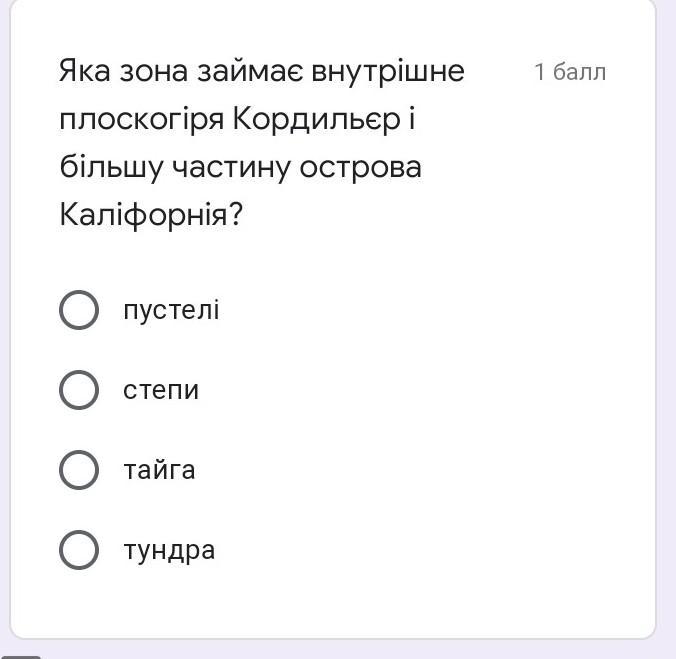Viewport: 676px width, 659px height.
Task: Click the word Яка starting the question
Action: [84, 71]
